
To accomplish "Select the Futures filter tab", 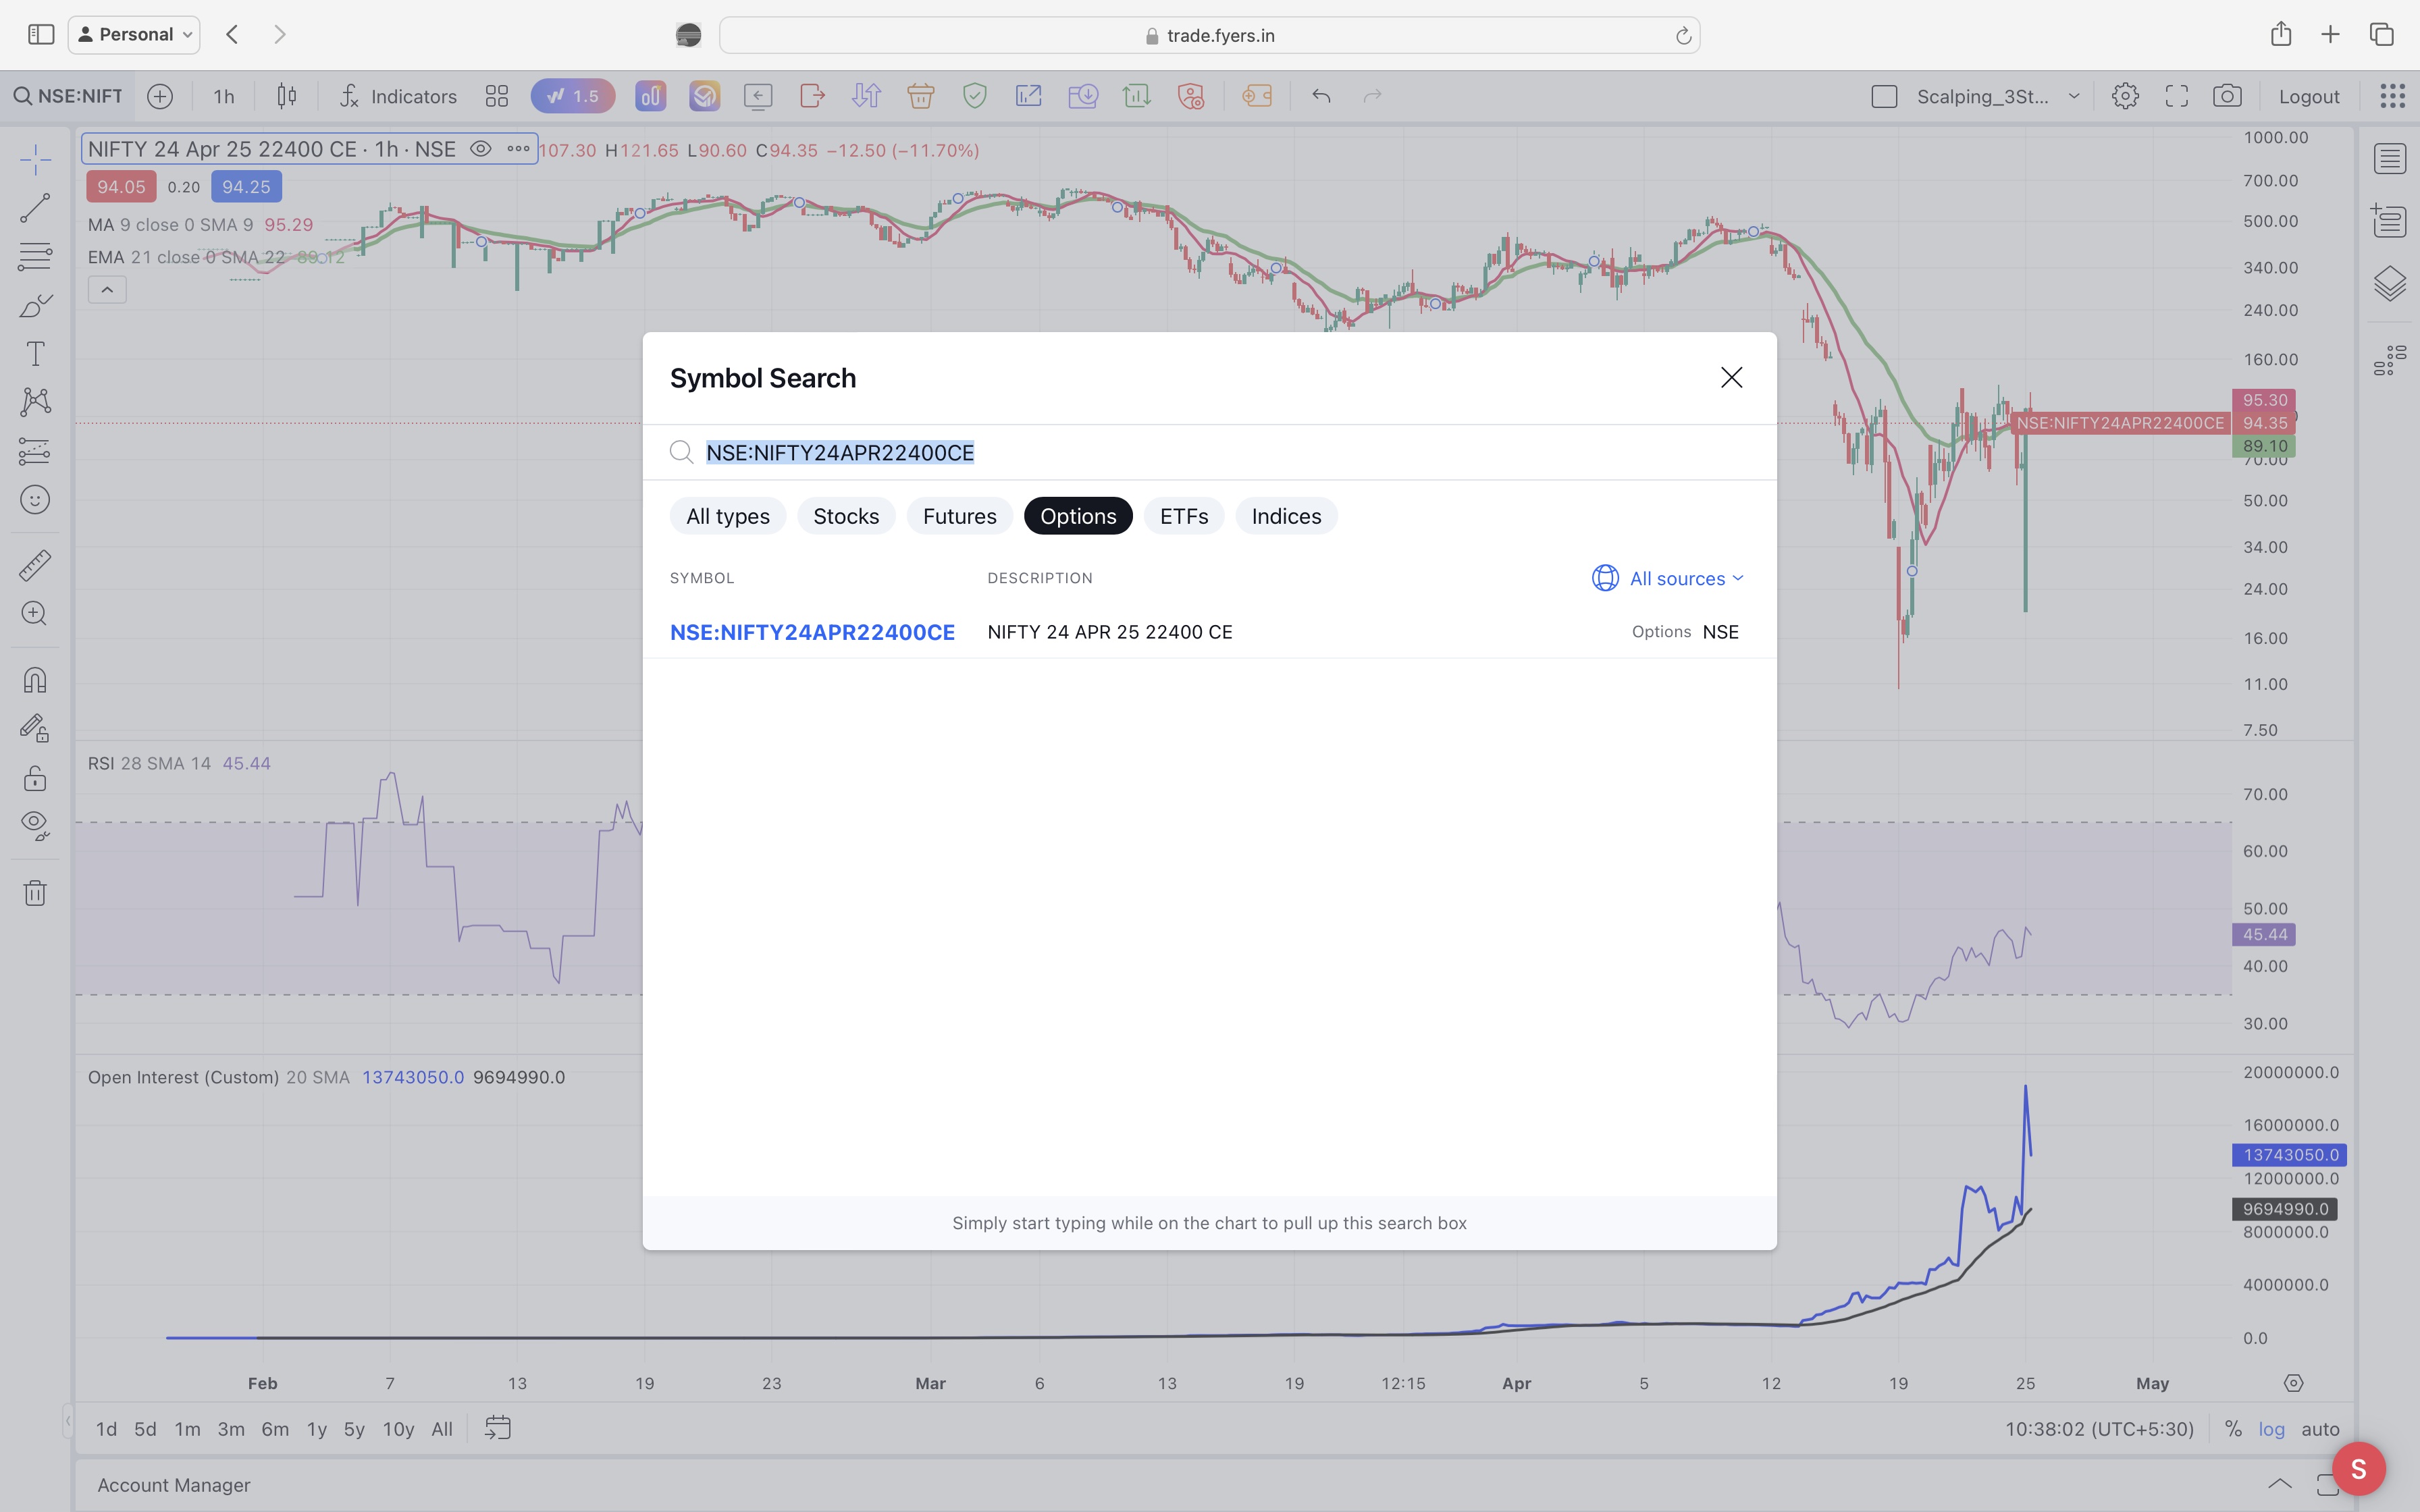I will (959, 516).
